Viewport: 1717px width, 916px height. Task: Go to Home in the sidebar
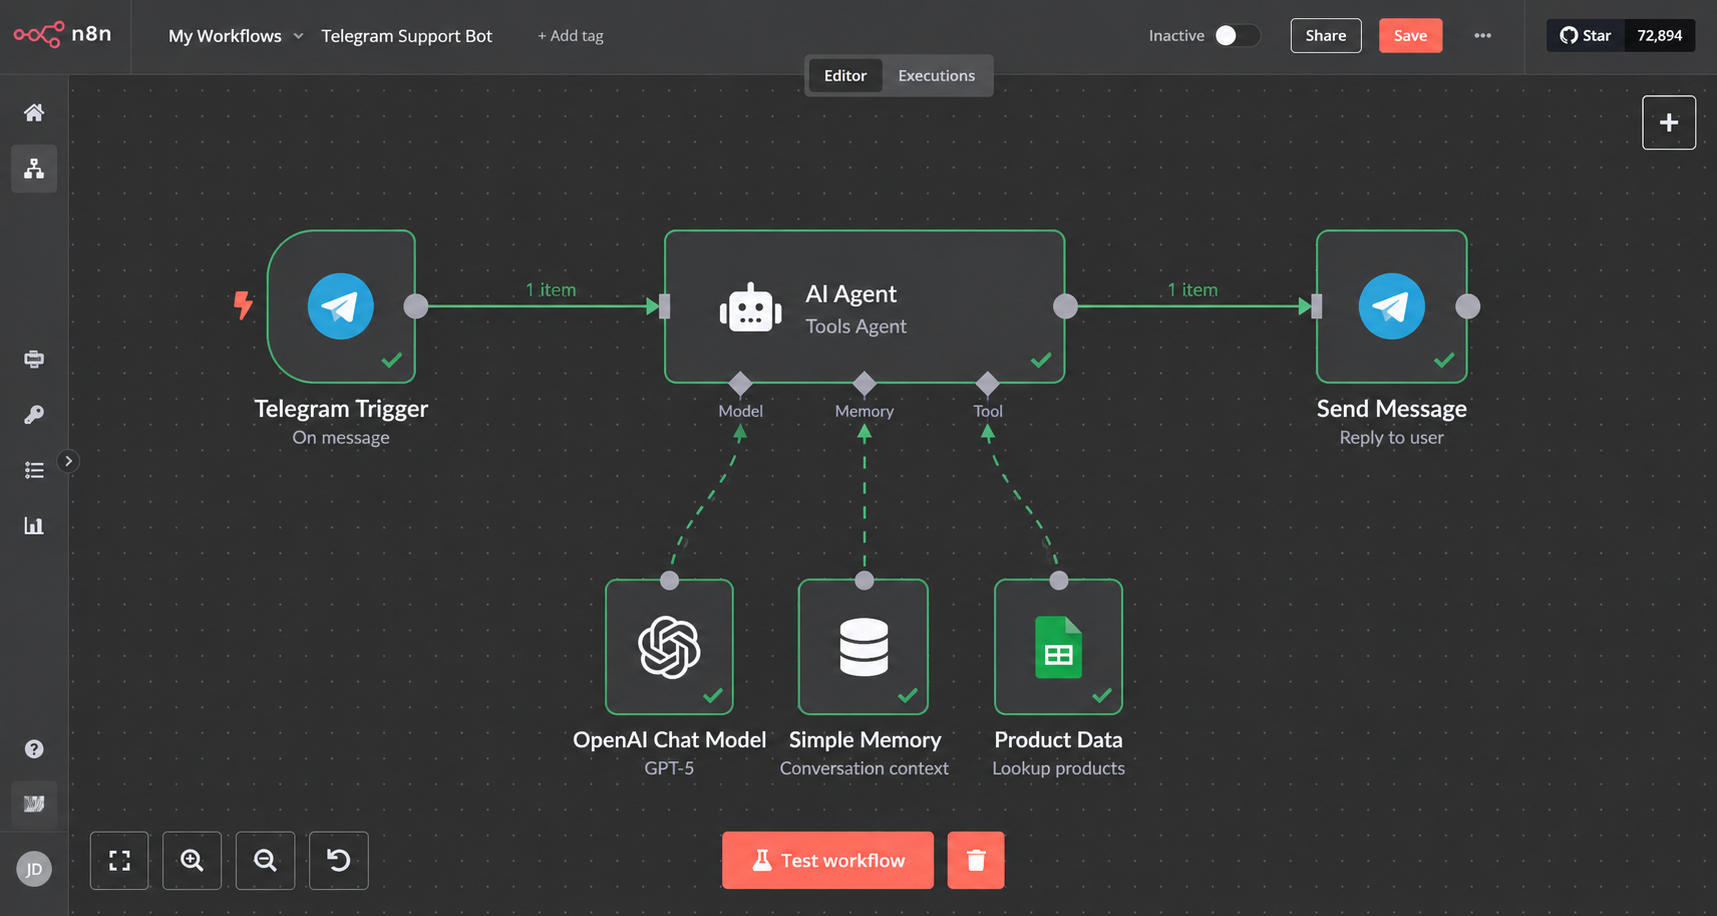point(34,112)
